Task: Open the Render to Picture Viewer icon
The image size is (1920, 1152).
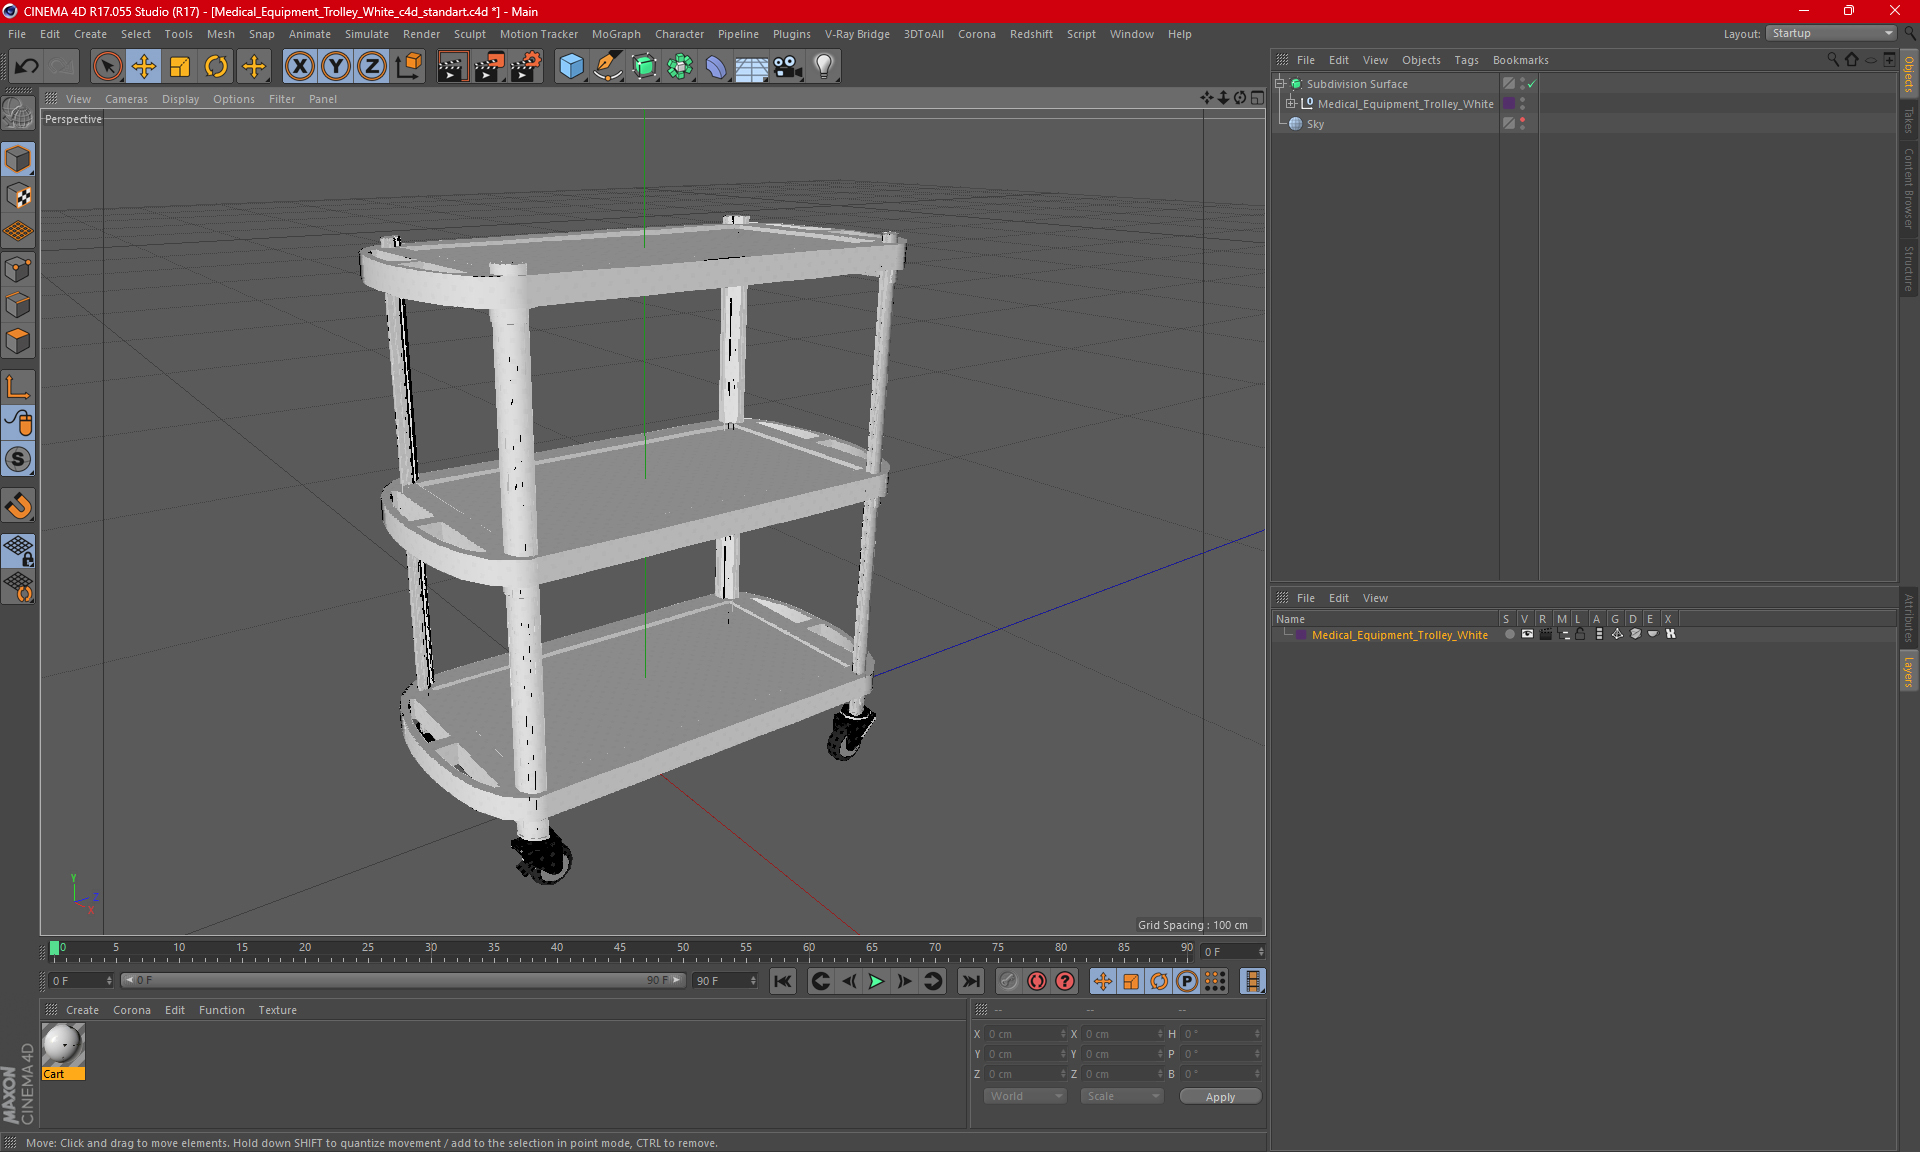Action: pyautogui.click(x=489, y=67)
